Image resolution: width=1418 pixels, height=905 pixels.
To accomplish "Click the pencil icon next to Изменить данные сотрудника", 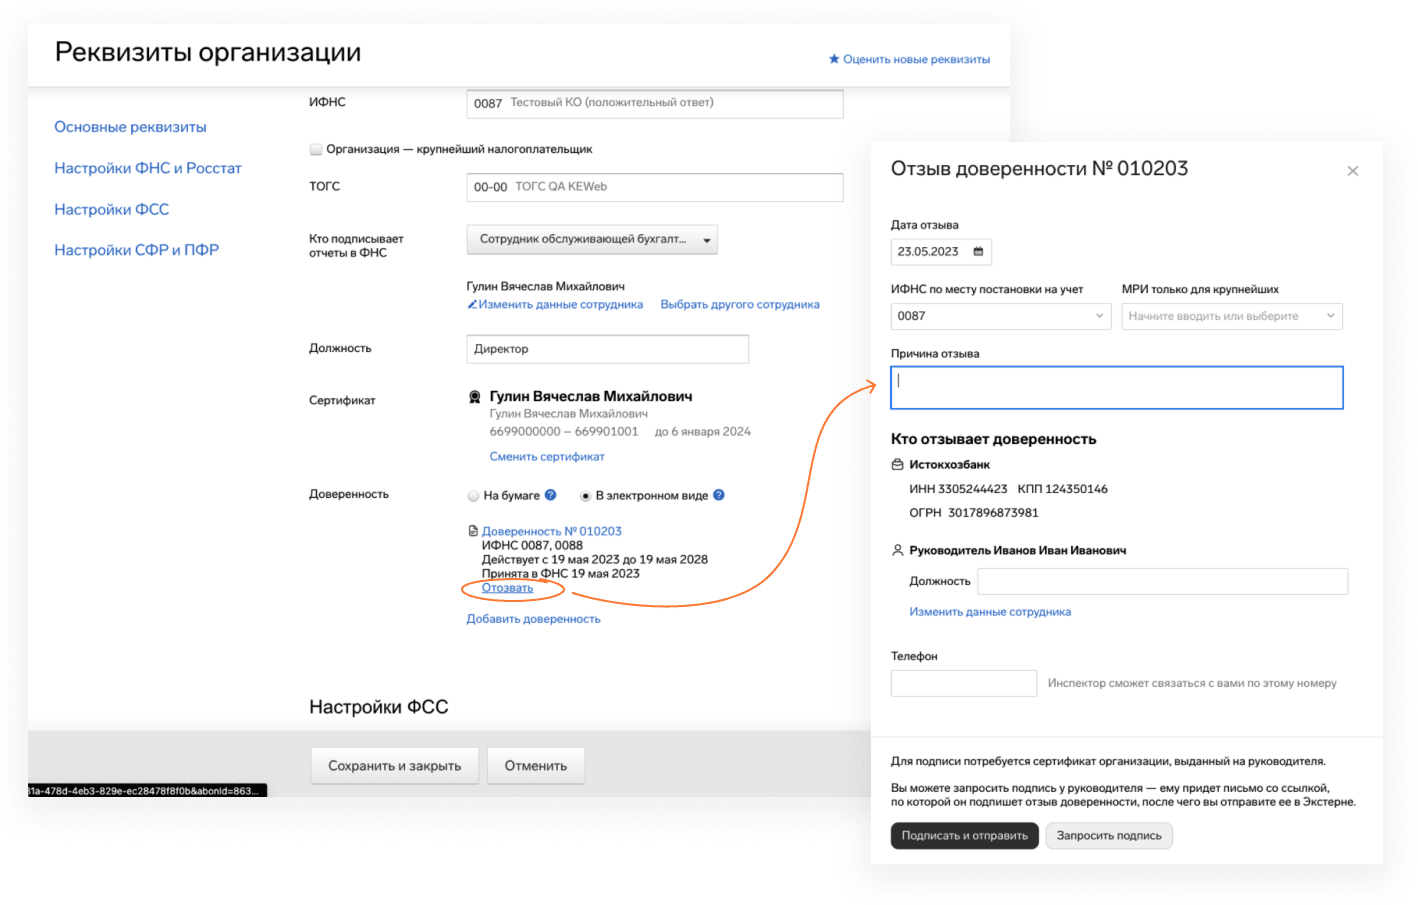I will click(x=472, y=304).
